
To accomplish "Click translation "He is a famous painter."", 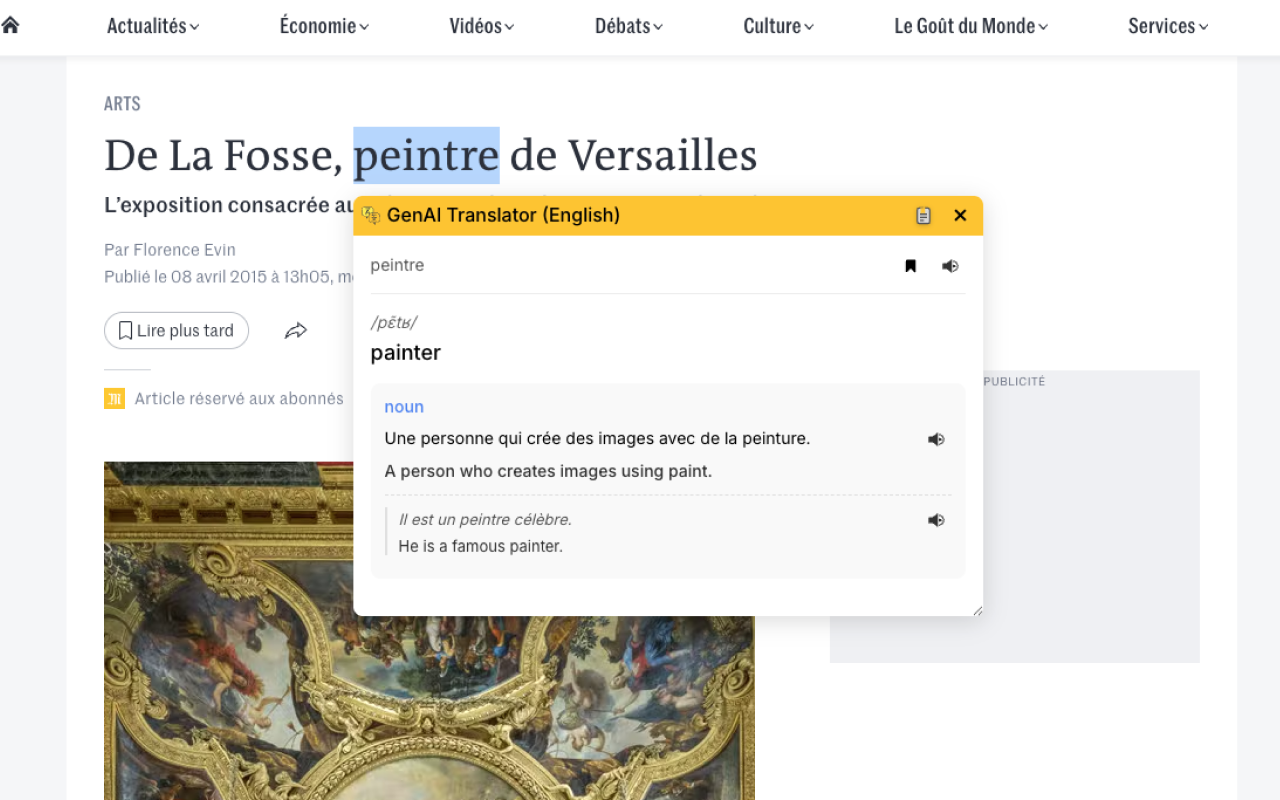I will [480, 546].
